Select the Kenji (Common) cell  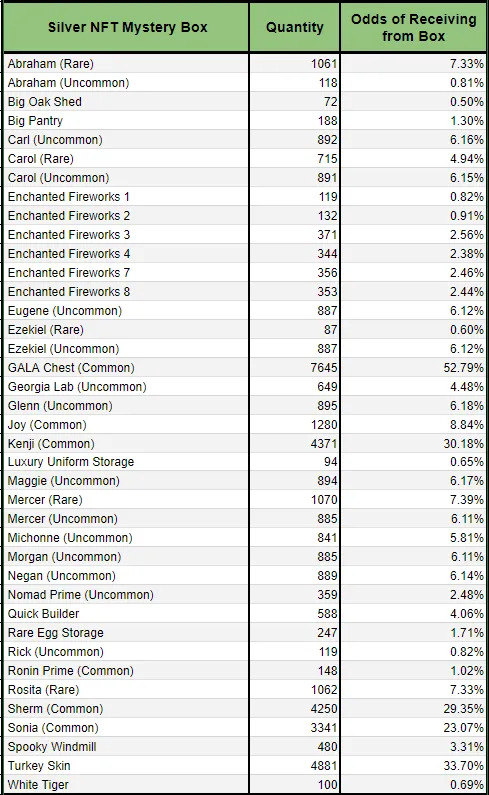point(126,444)
